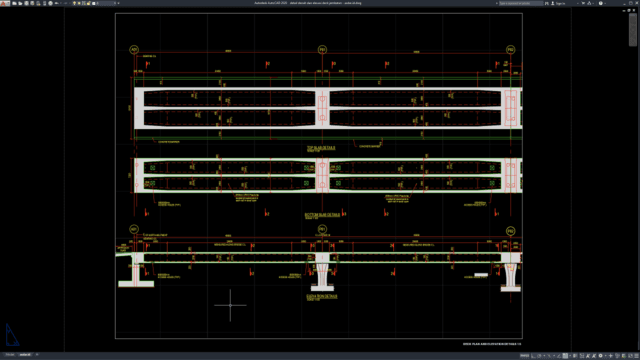Click the BOTTOM SLAB DETAILS title text
The height and width of the screenshot is (360, 640).
[322, 215]
